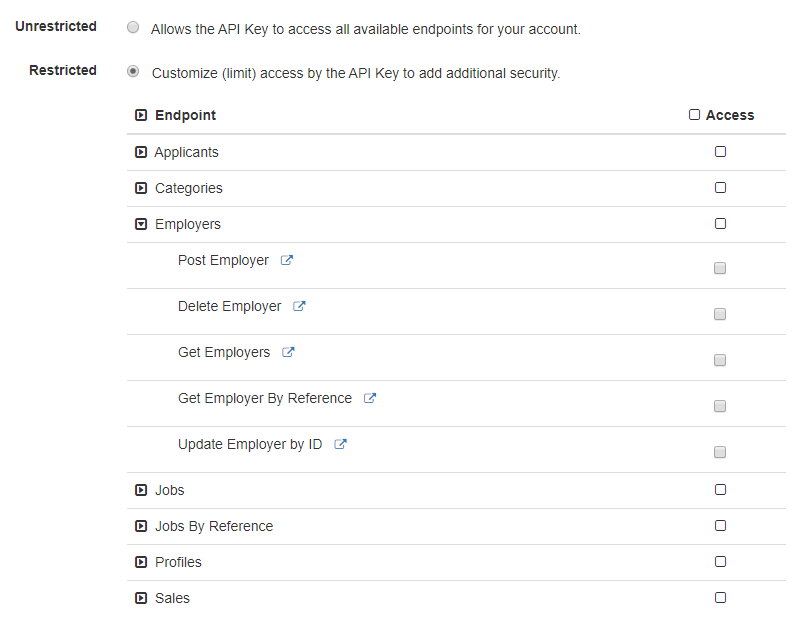Open Update Employer by ID link icon
Screen dimensions: 794x633
click(x=340, y=444)
